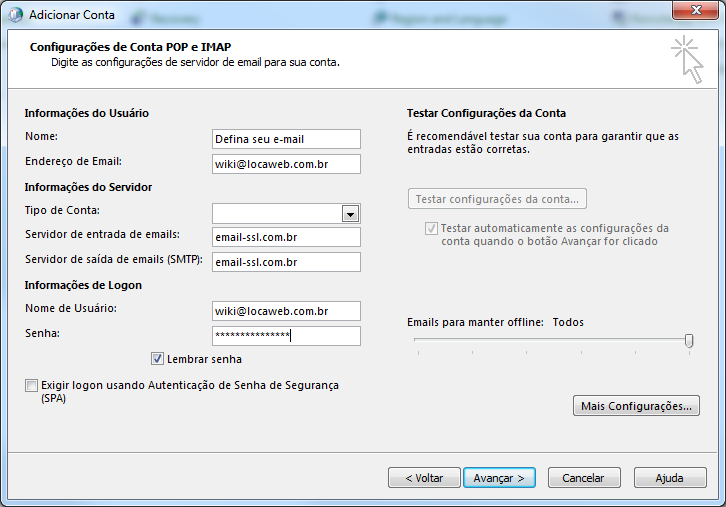The width and height of the screenshot is (726, 507).
Task: Click the Cancelar button
Action: click(x=583, y=478)
